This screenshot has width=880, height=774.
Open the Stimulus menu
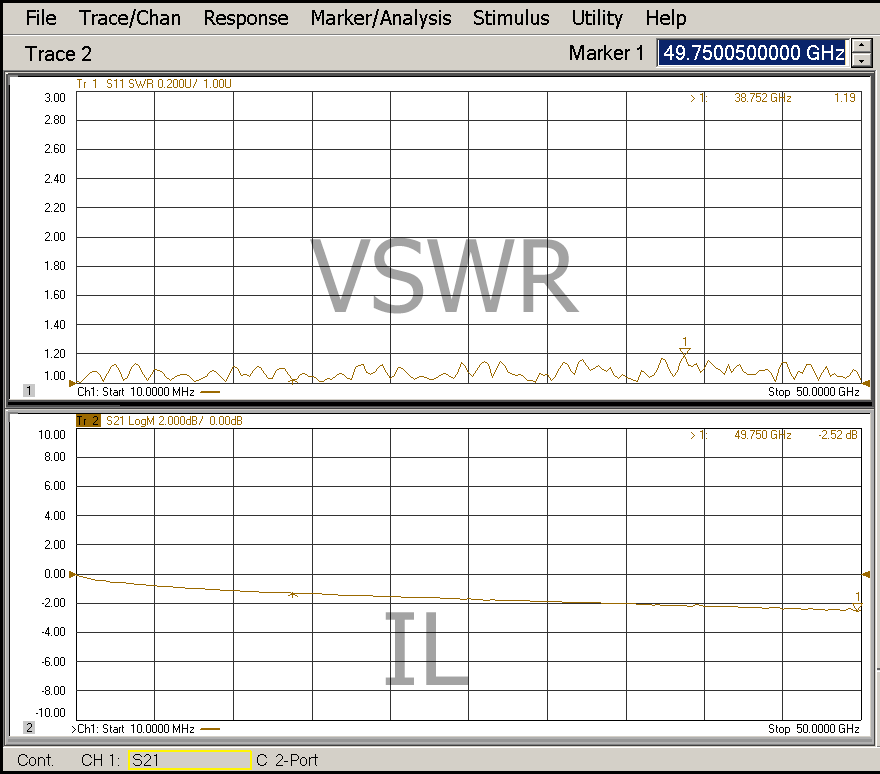click(x=511, y=18)
